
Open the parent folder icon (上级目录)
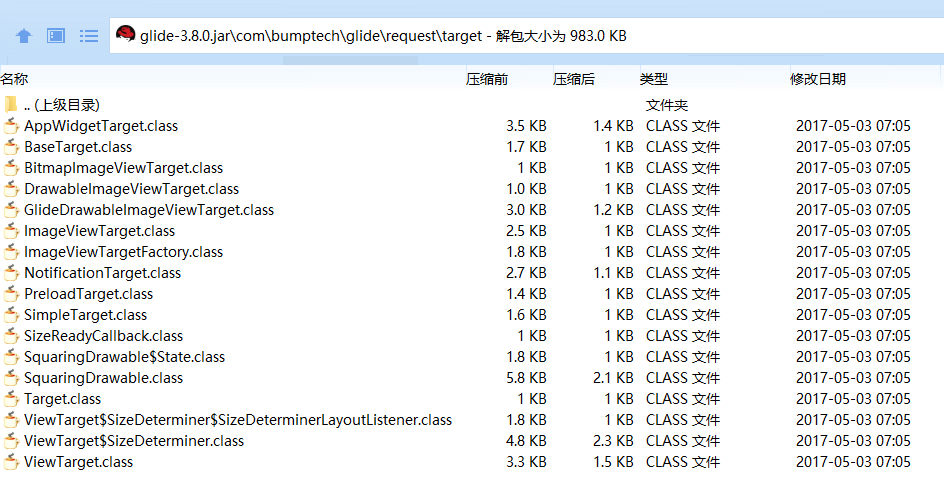(x=11, y=105)
